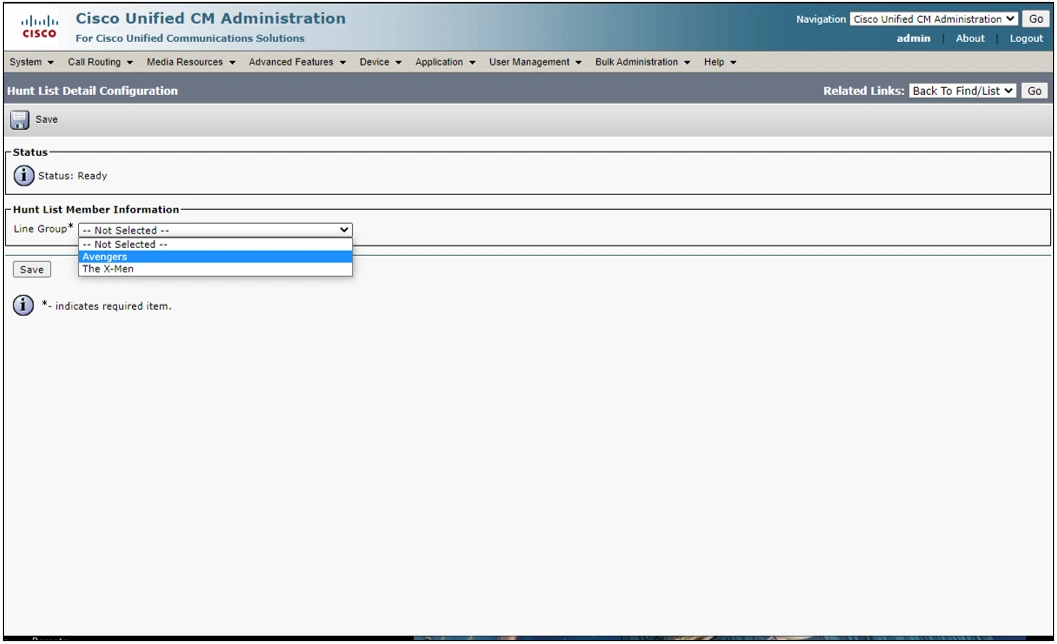Select Avengers from Line Group list
Image resolution: width=1057 pixels, height=644 pixels.
215,257
